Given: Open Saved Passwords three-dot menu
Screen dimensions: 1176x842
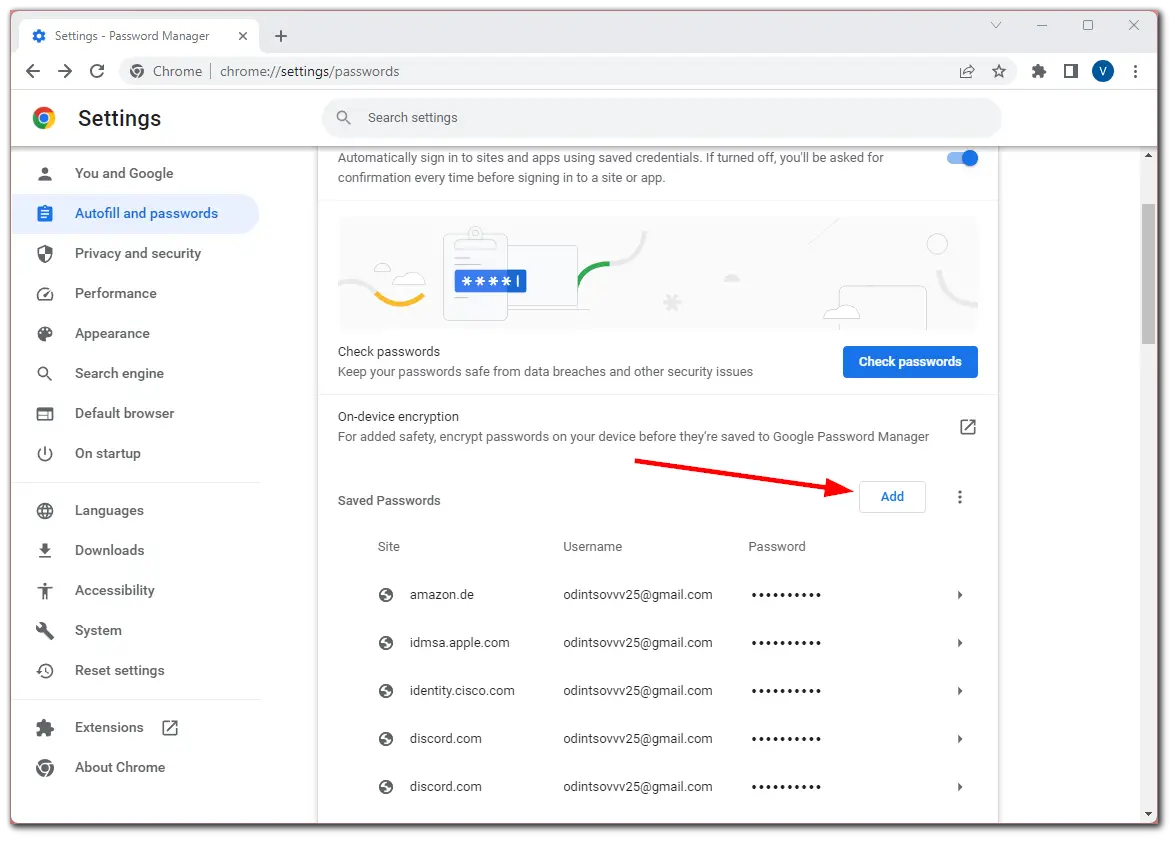Looking at the screenshot, I should tap(960, 497).
